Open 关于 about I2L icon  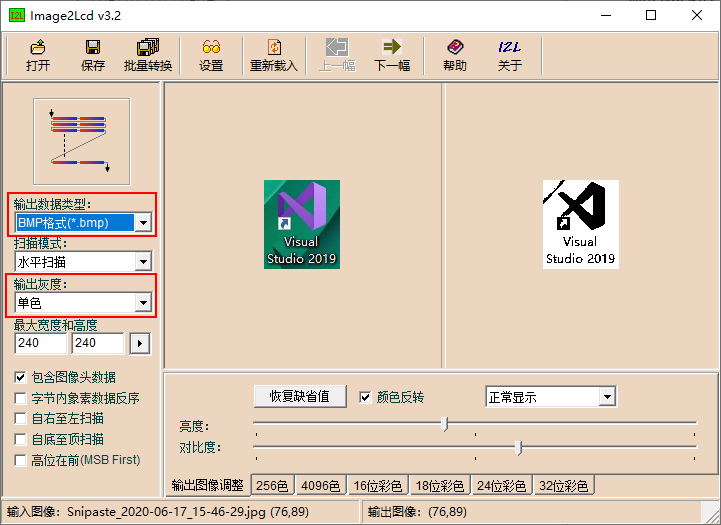pyautogui.click(x=509, y=55)
